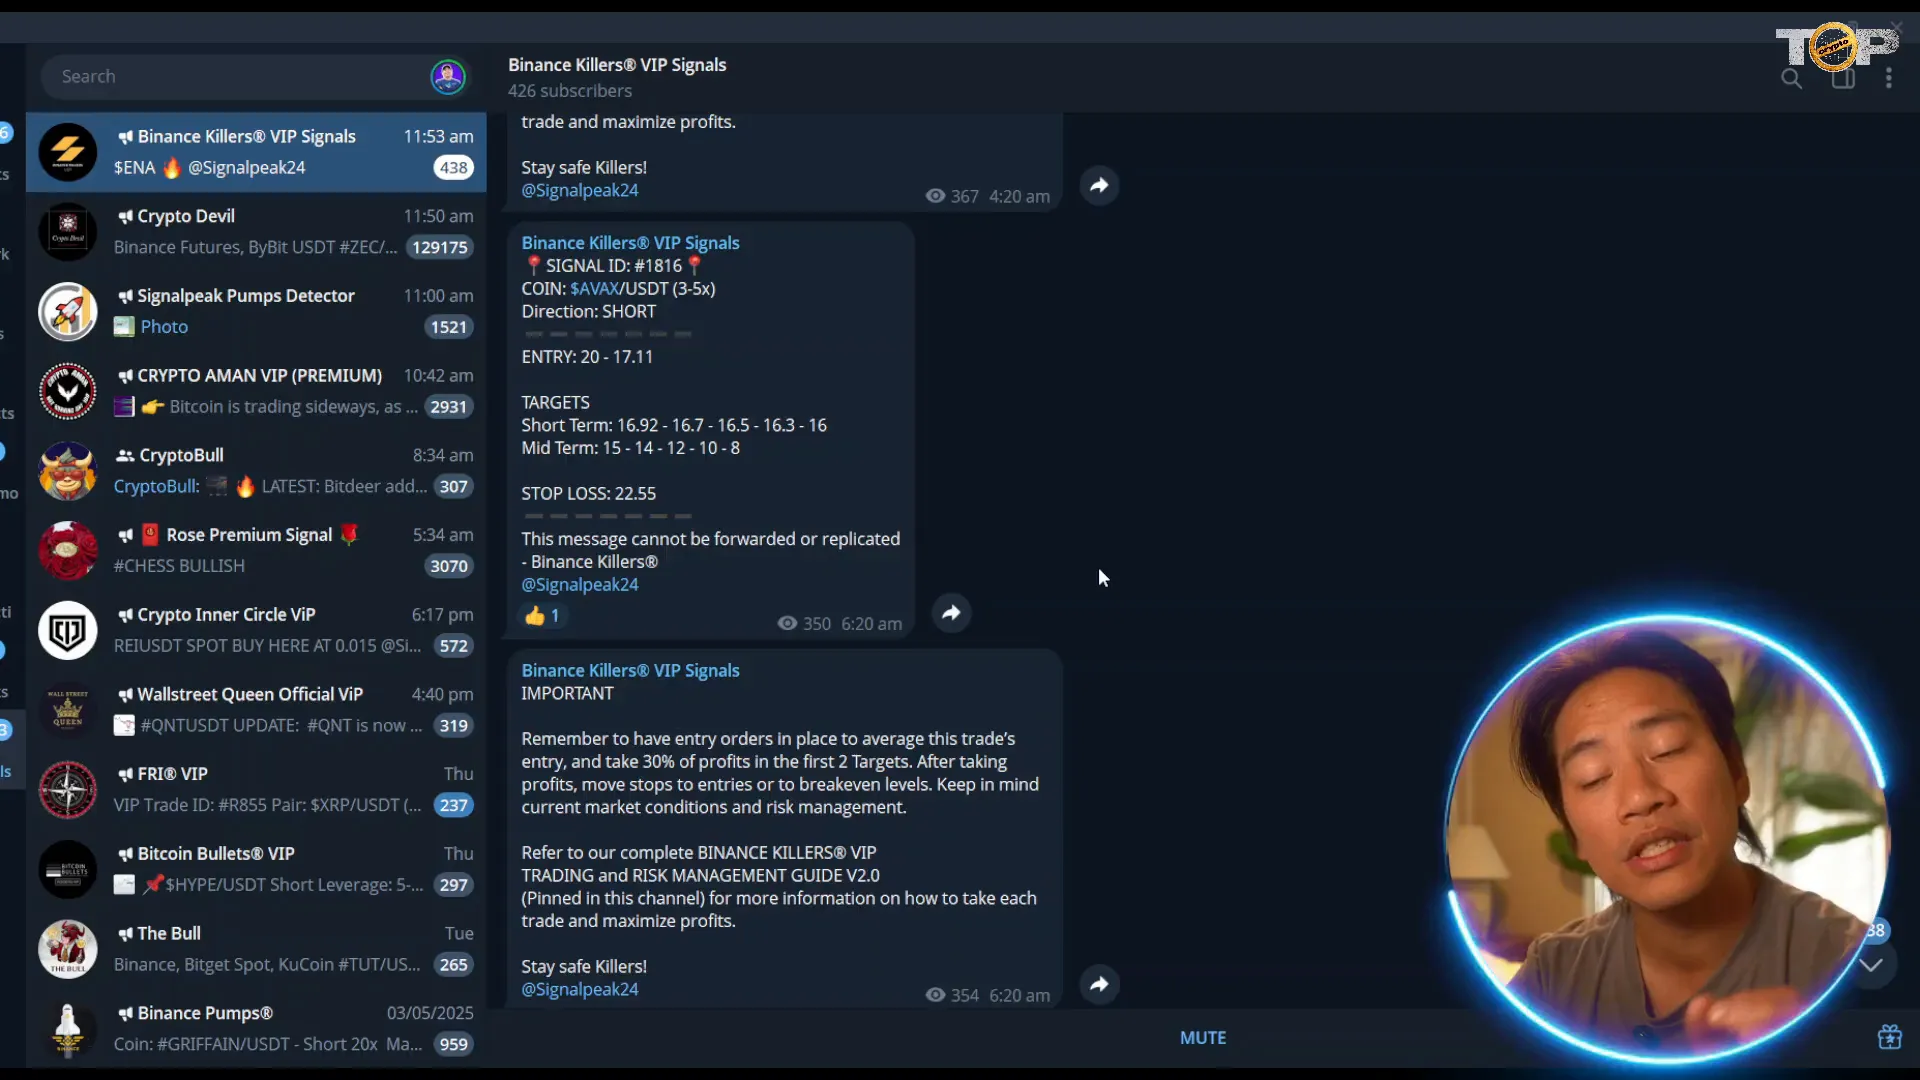Click the 438 unread badge
This screenshot has height=1080, width=1920.
454,168
